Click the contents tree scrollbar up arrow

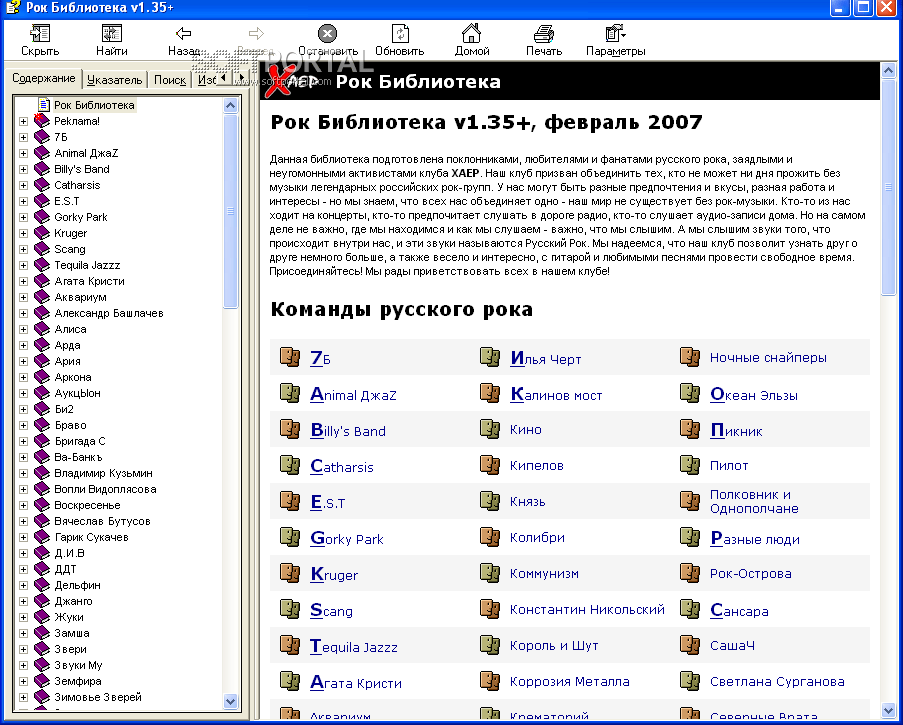230,105
